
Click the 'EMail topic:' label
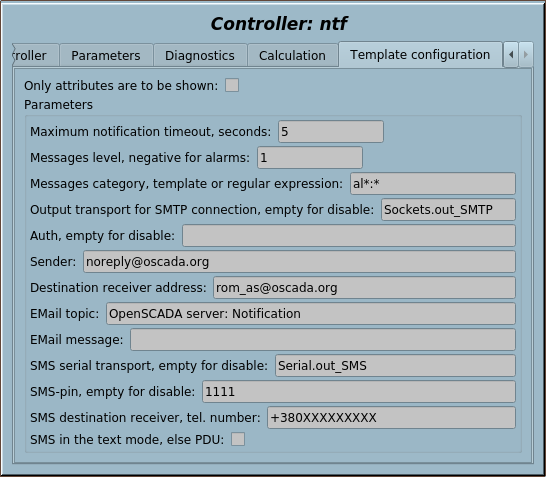pos(65,314)
